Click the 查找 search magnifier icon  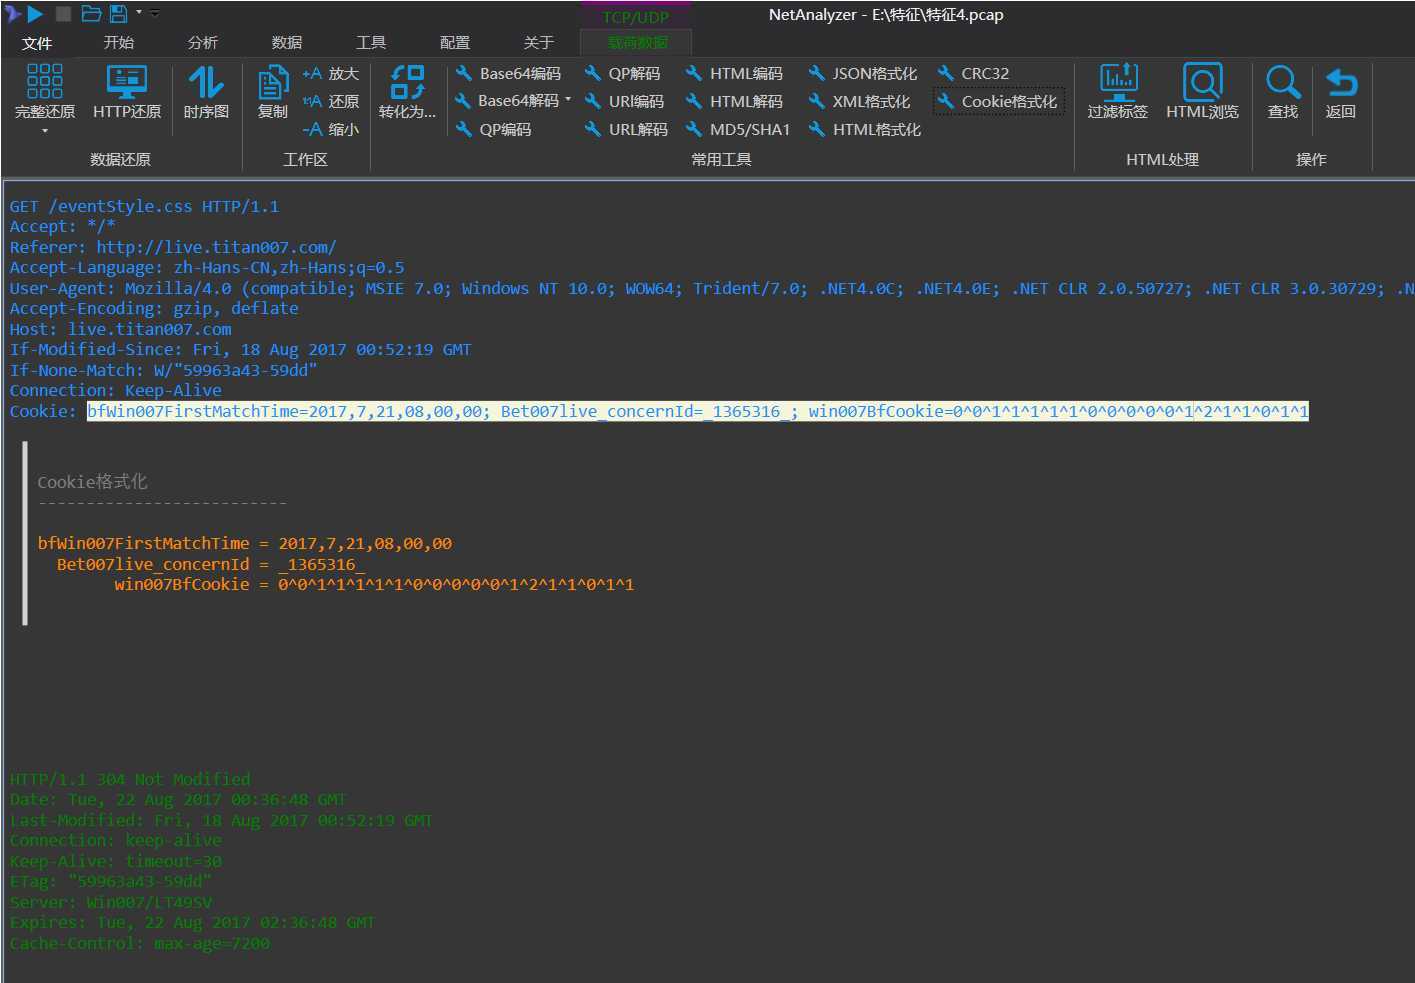point(1283,81)
